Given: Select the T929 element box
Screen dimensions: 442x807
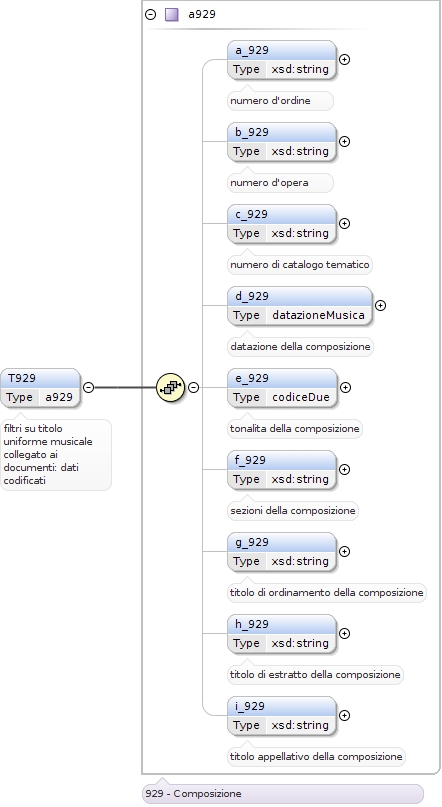Looking at the screenshot, I should 40,388.
